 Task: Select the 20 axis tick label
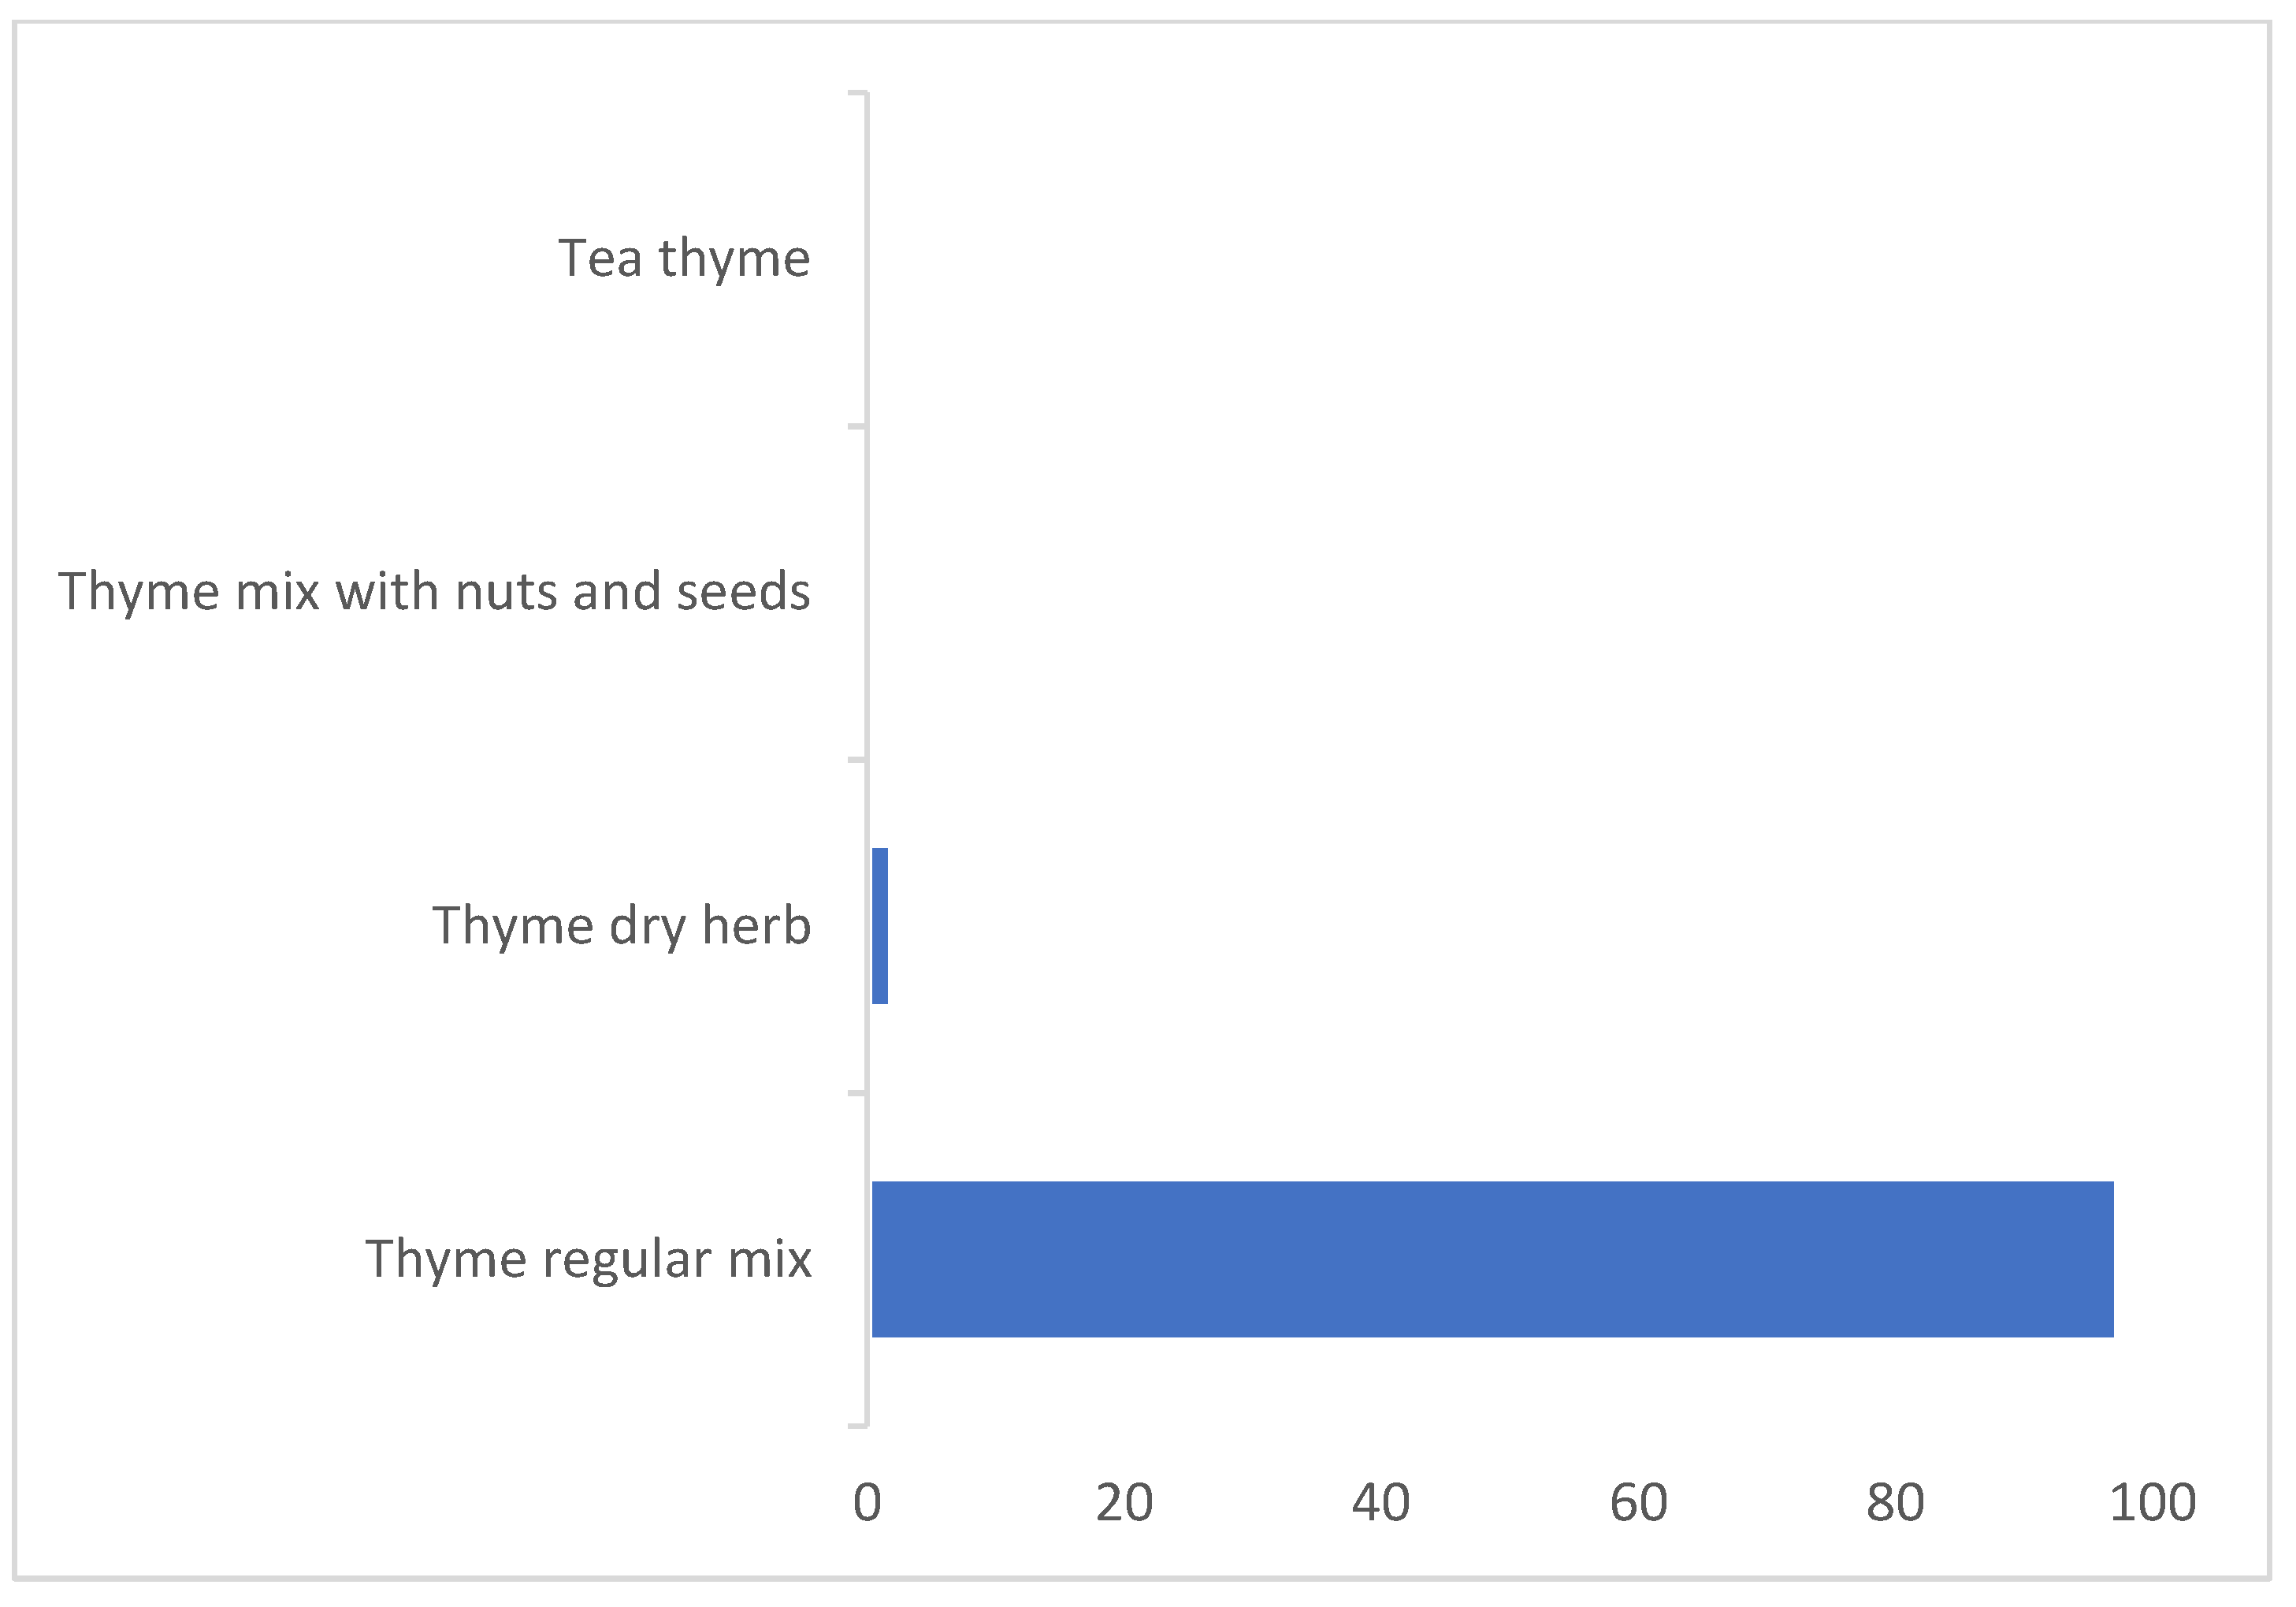click(x=1124, y=1503)
